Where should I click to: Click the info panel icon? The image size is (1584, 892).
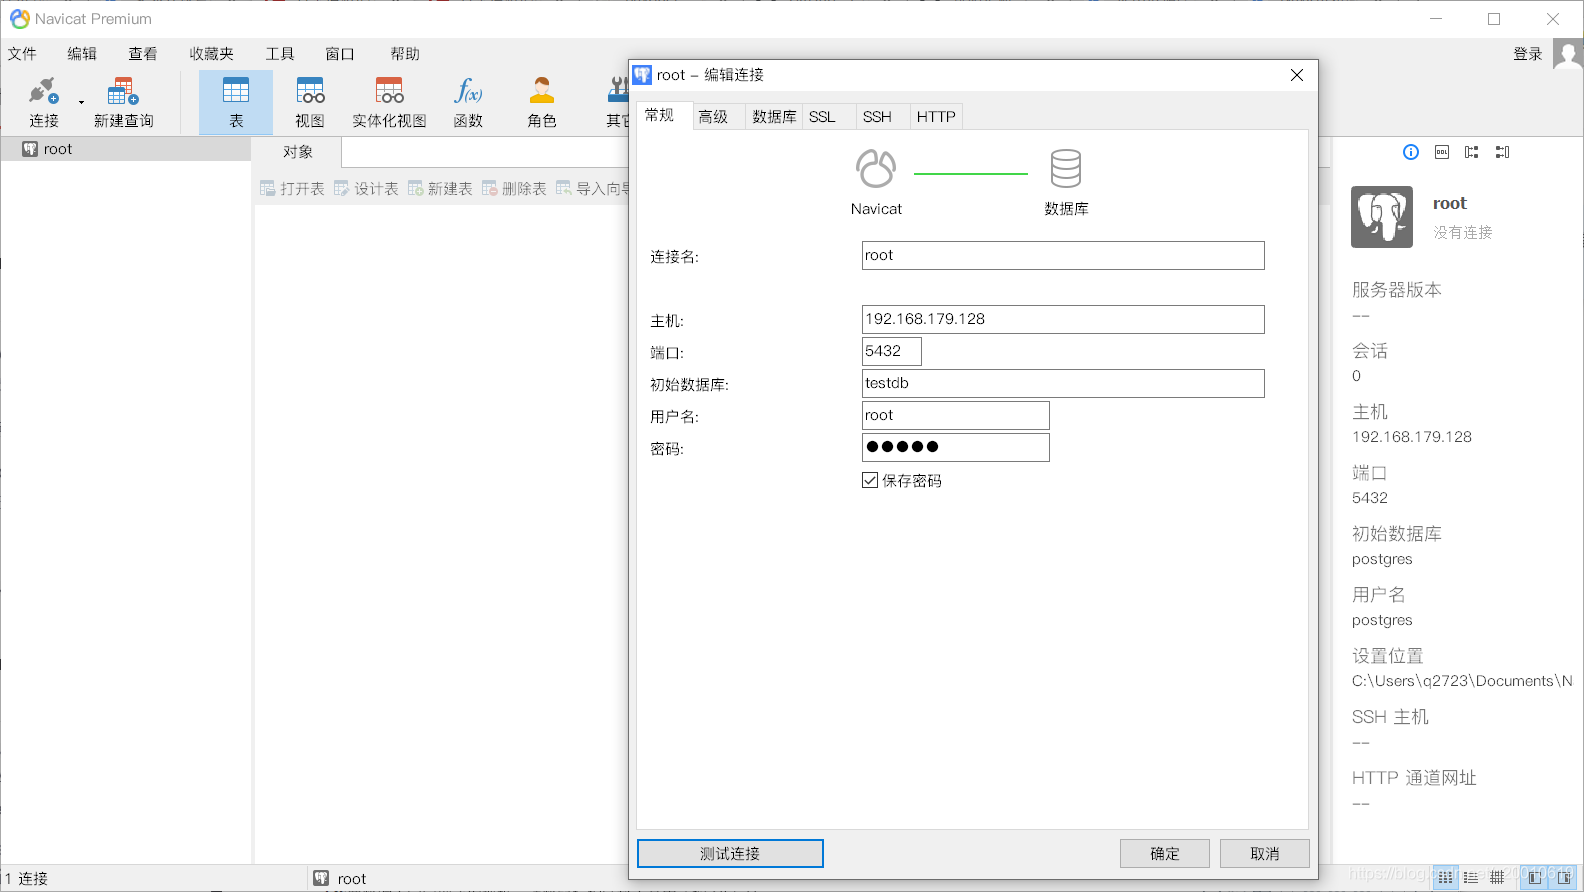coord(1411,152)
